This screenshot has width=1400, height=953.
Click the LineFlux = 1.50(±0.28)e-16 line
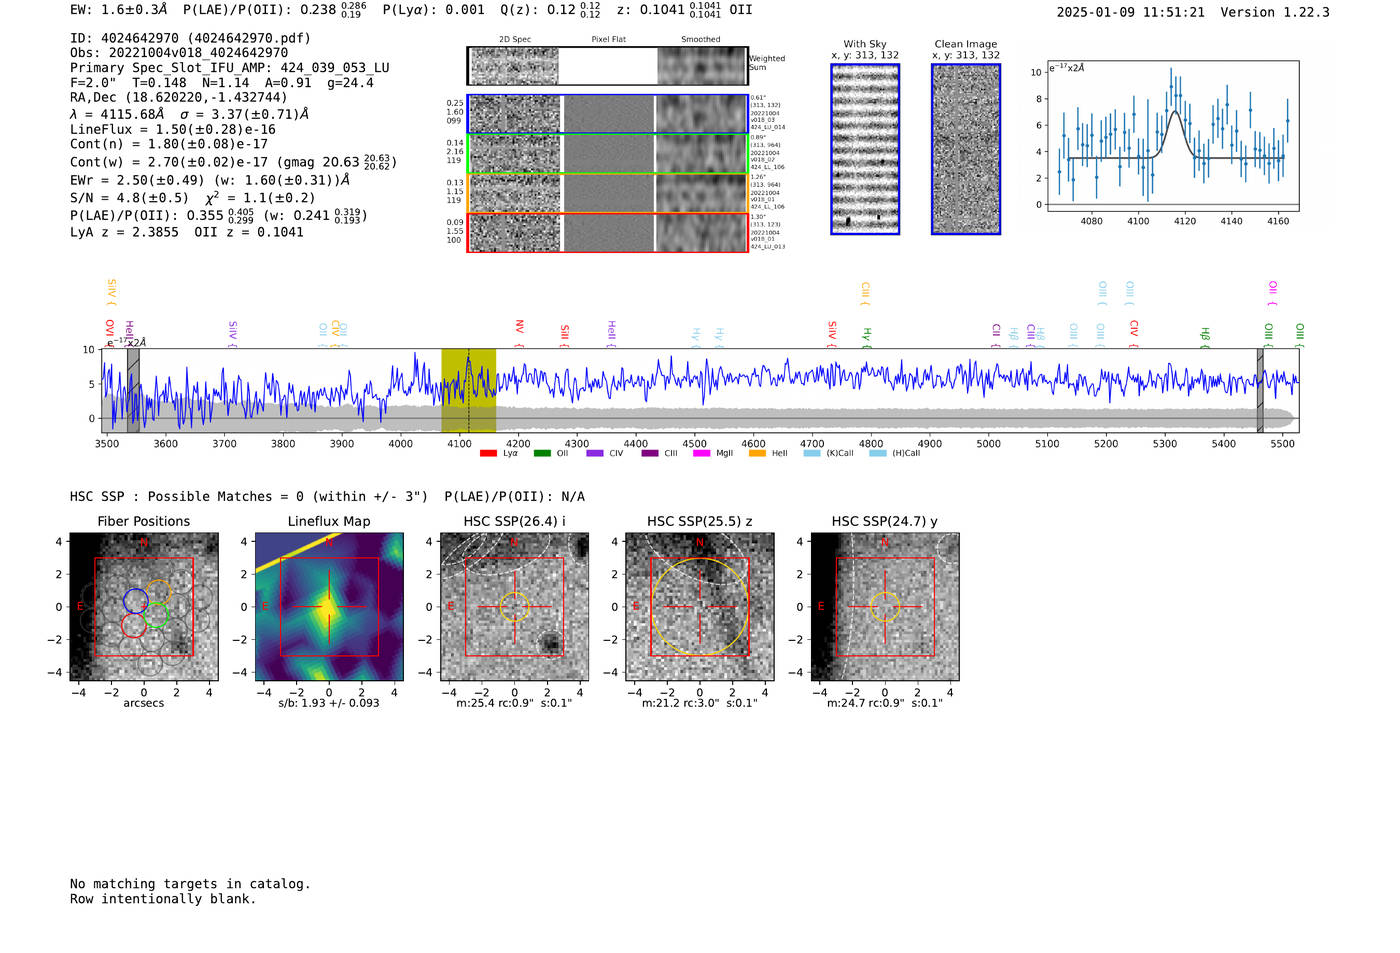(x=173, y=129)
